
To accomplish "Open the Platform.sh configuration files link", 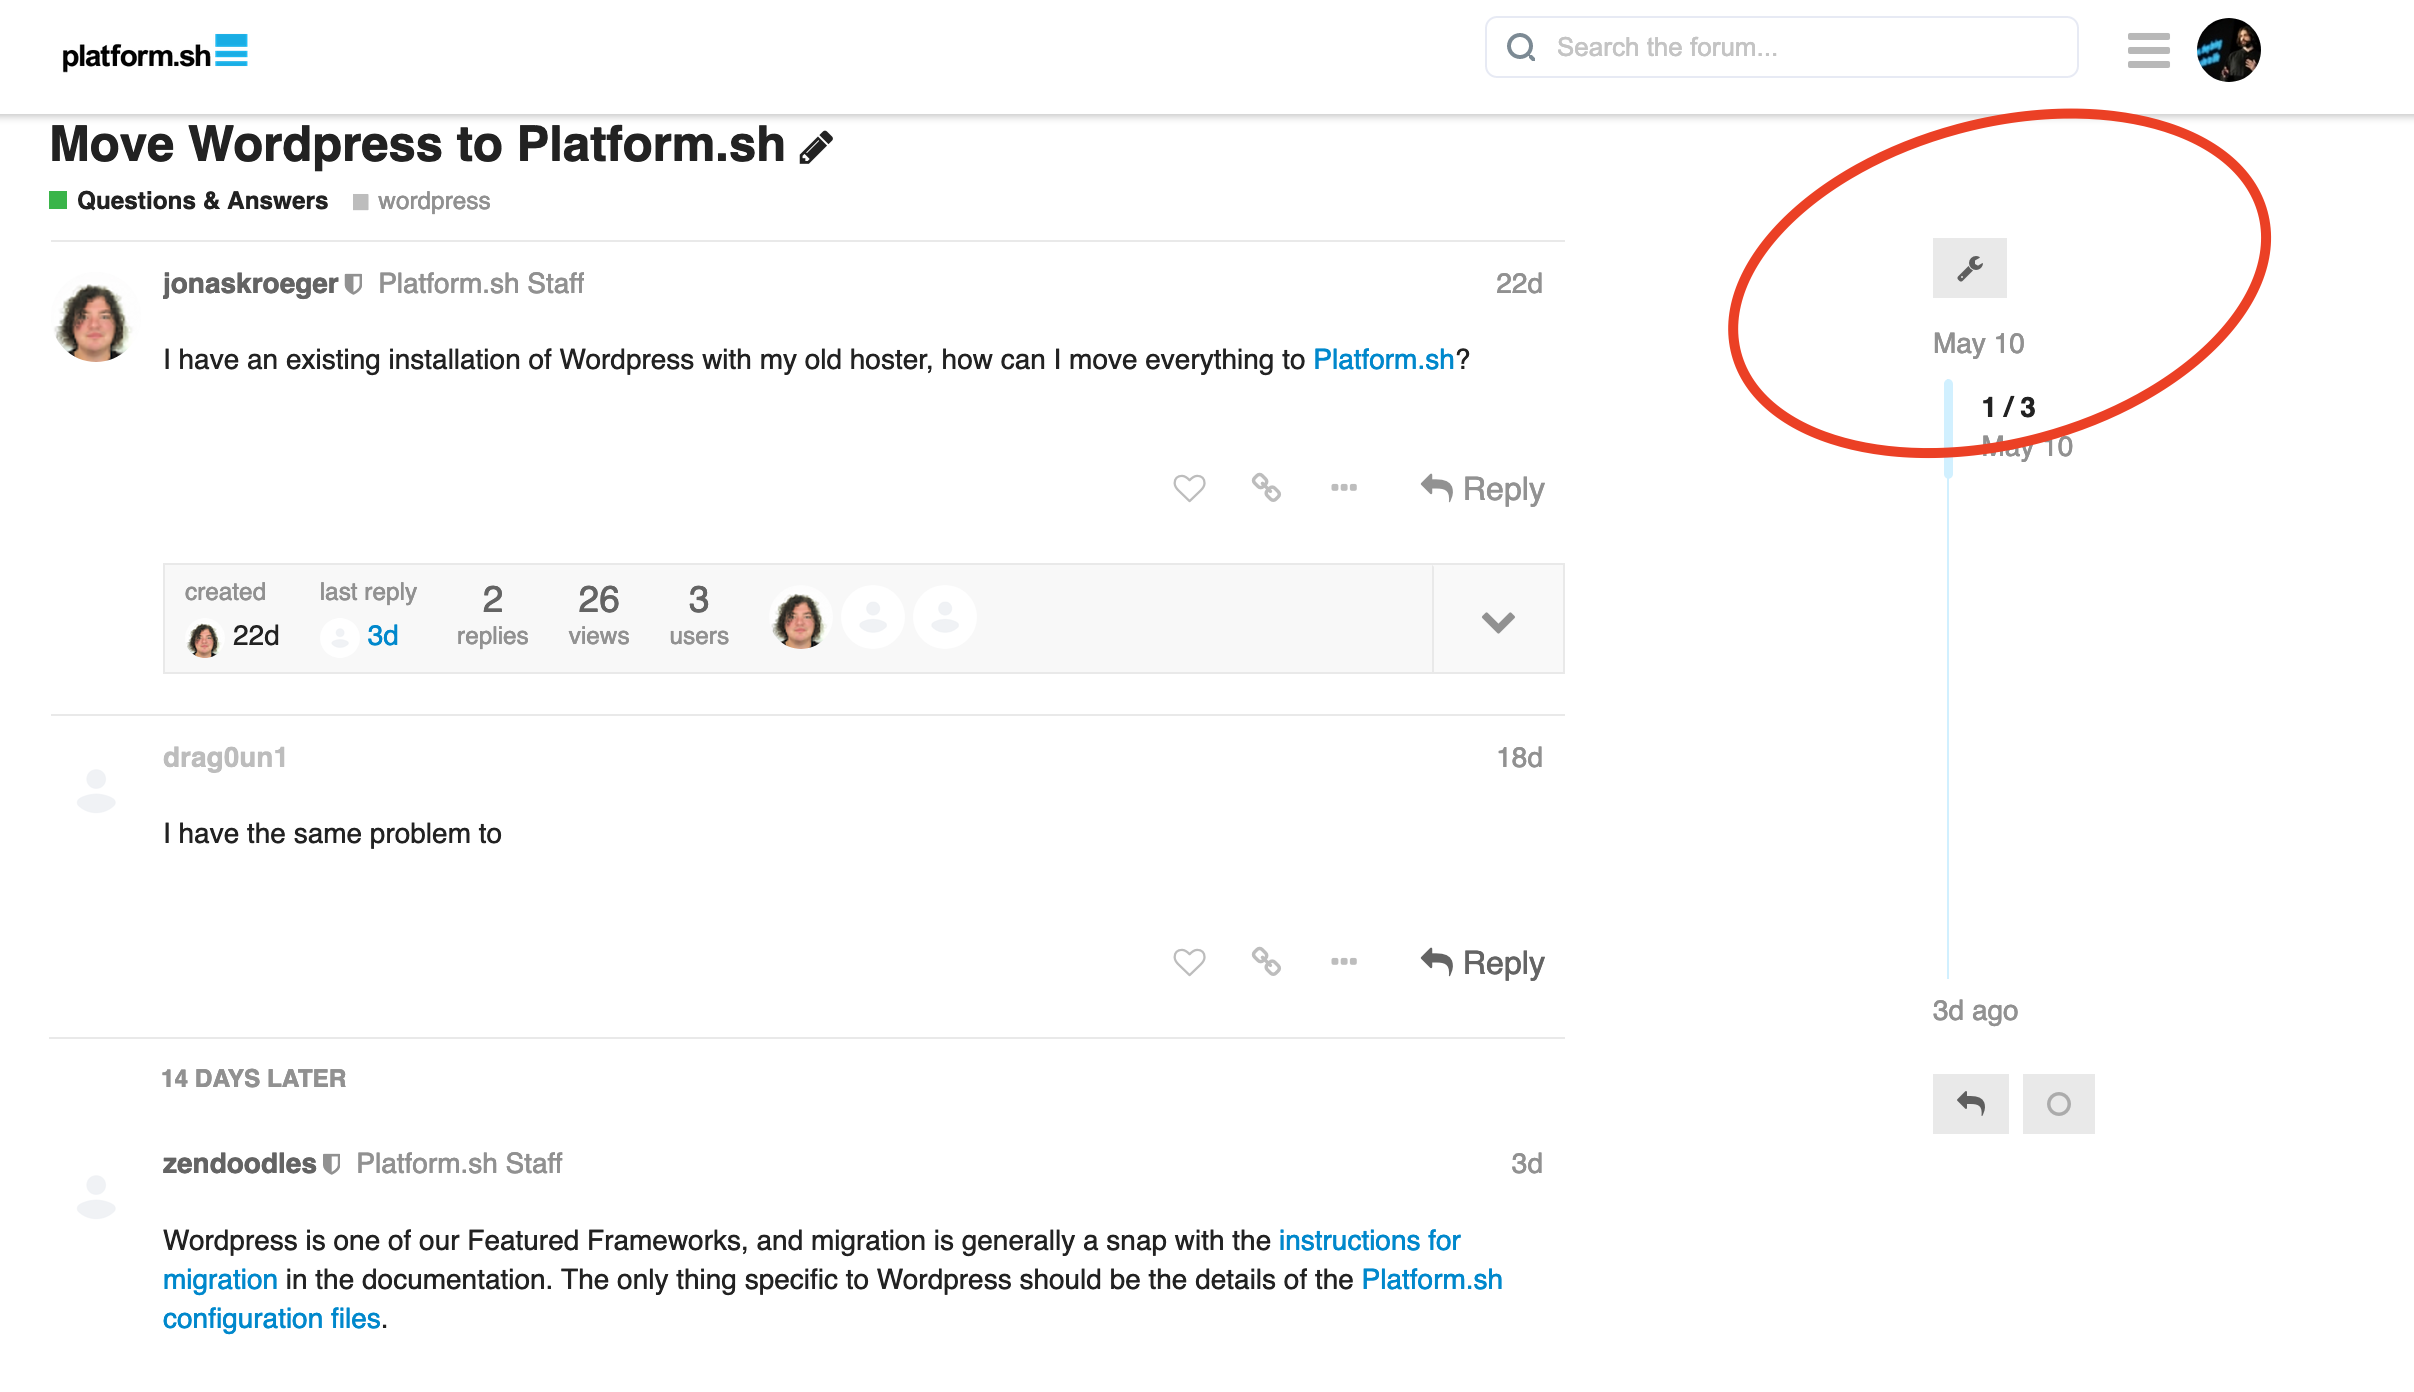I will [833, 1299].
